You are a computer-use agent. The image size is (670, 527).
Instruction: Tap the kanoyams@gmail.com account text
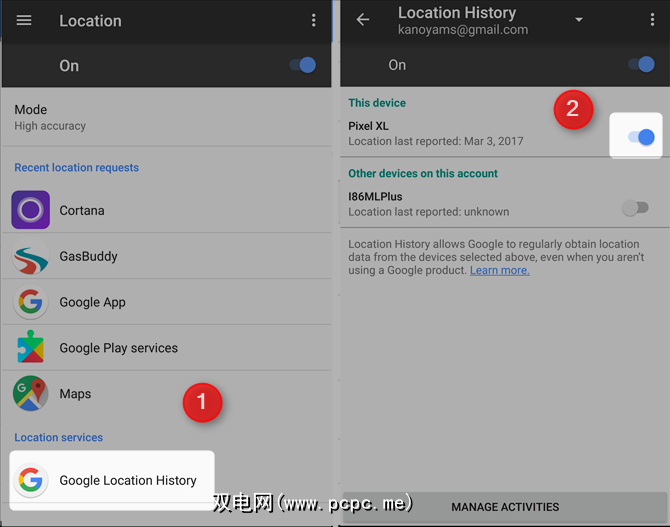point(463,30)
